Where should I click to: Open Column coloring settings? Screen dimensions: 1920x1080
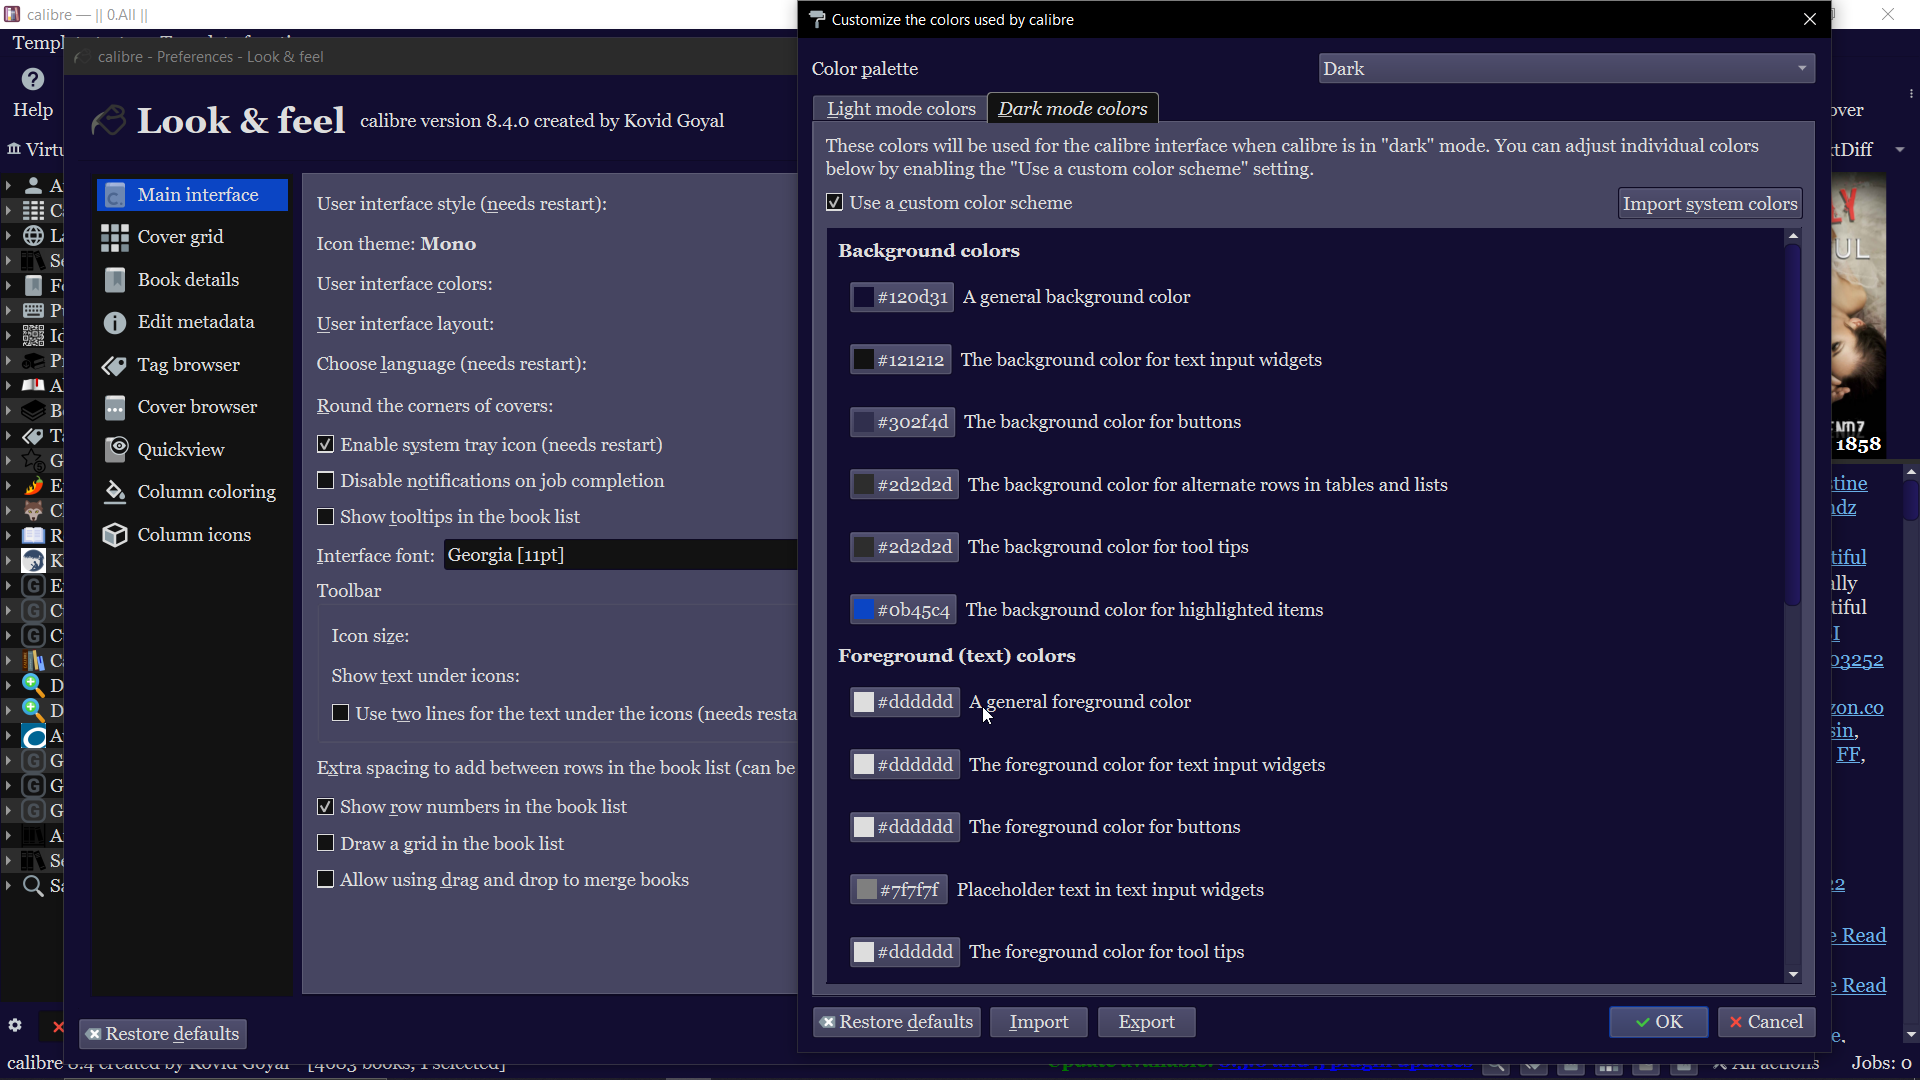[x=205, y=492]
